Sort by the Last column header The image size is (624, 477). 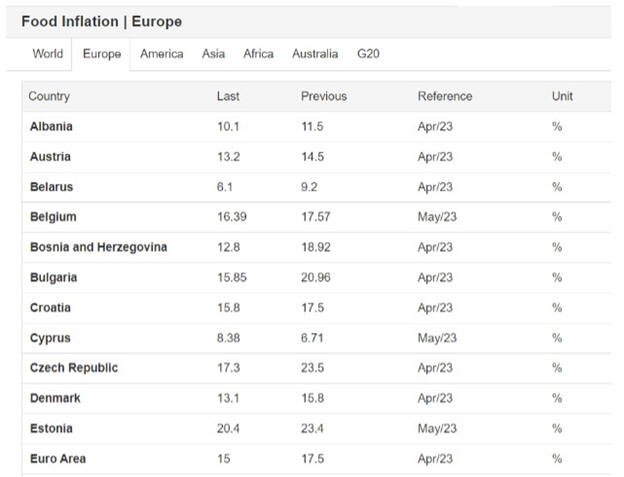click(x=228, y=96)
